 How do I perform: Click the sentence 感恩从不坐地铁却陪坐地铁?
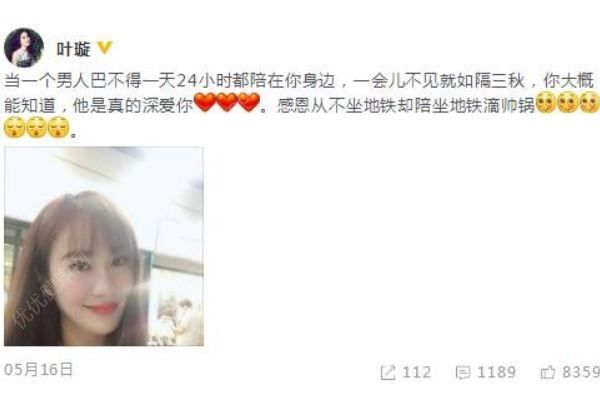(380, 106)
